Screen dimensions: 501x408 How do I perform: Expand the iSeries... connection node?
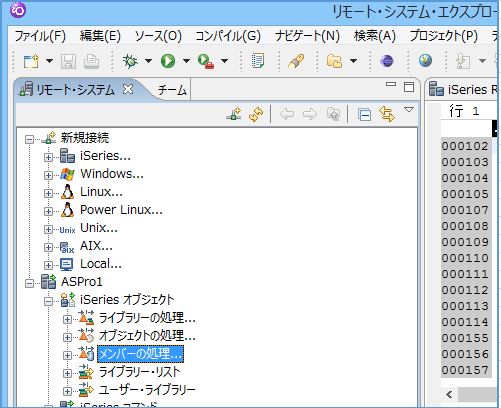point(48,157)
